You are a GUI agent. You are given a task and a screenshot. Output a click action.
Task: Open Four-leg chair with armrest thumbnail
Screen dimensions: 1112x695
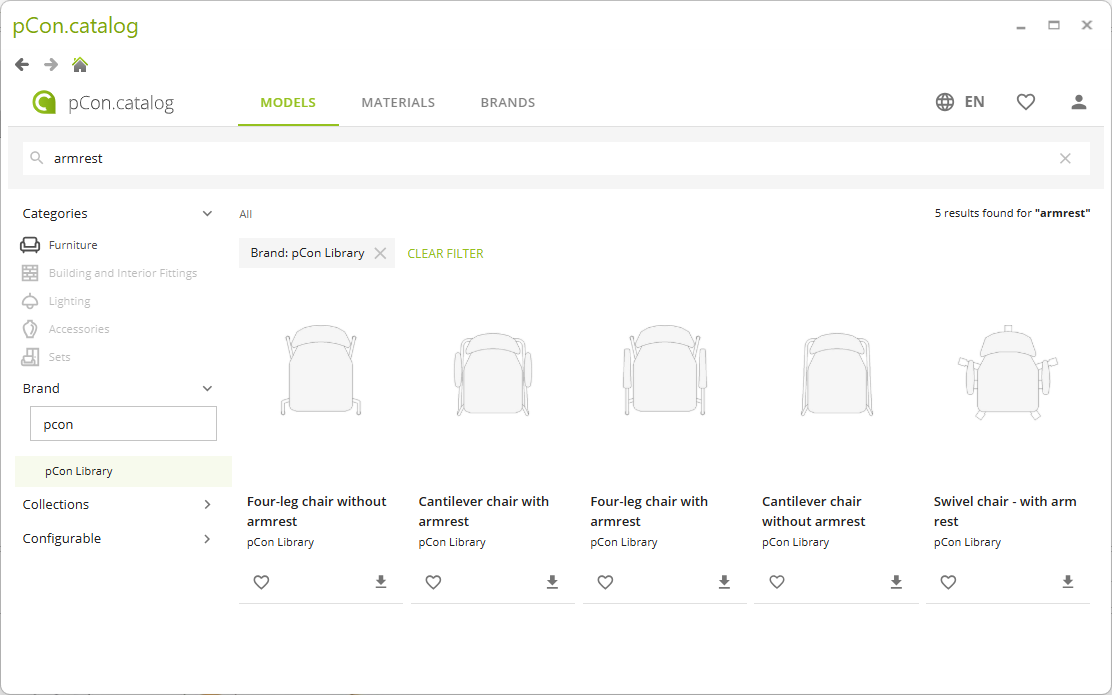[x=665, y=371]
